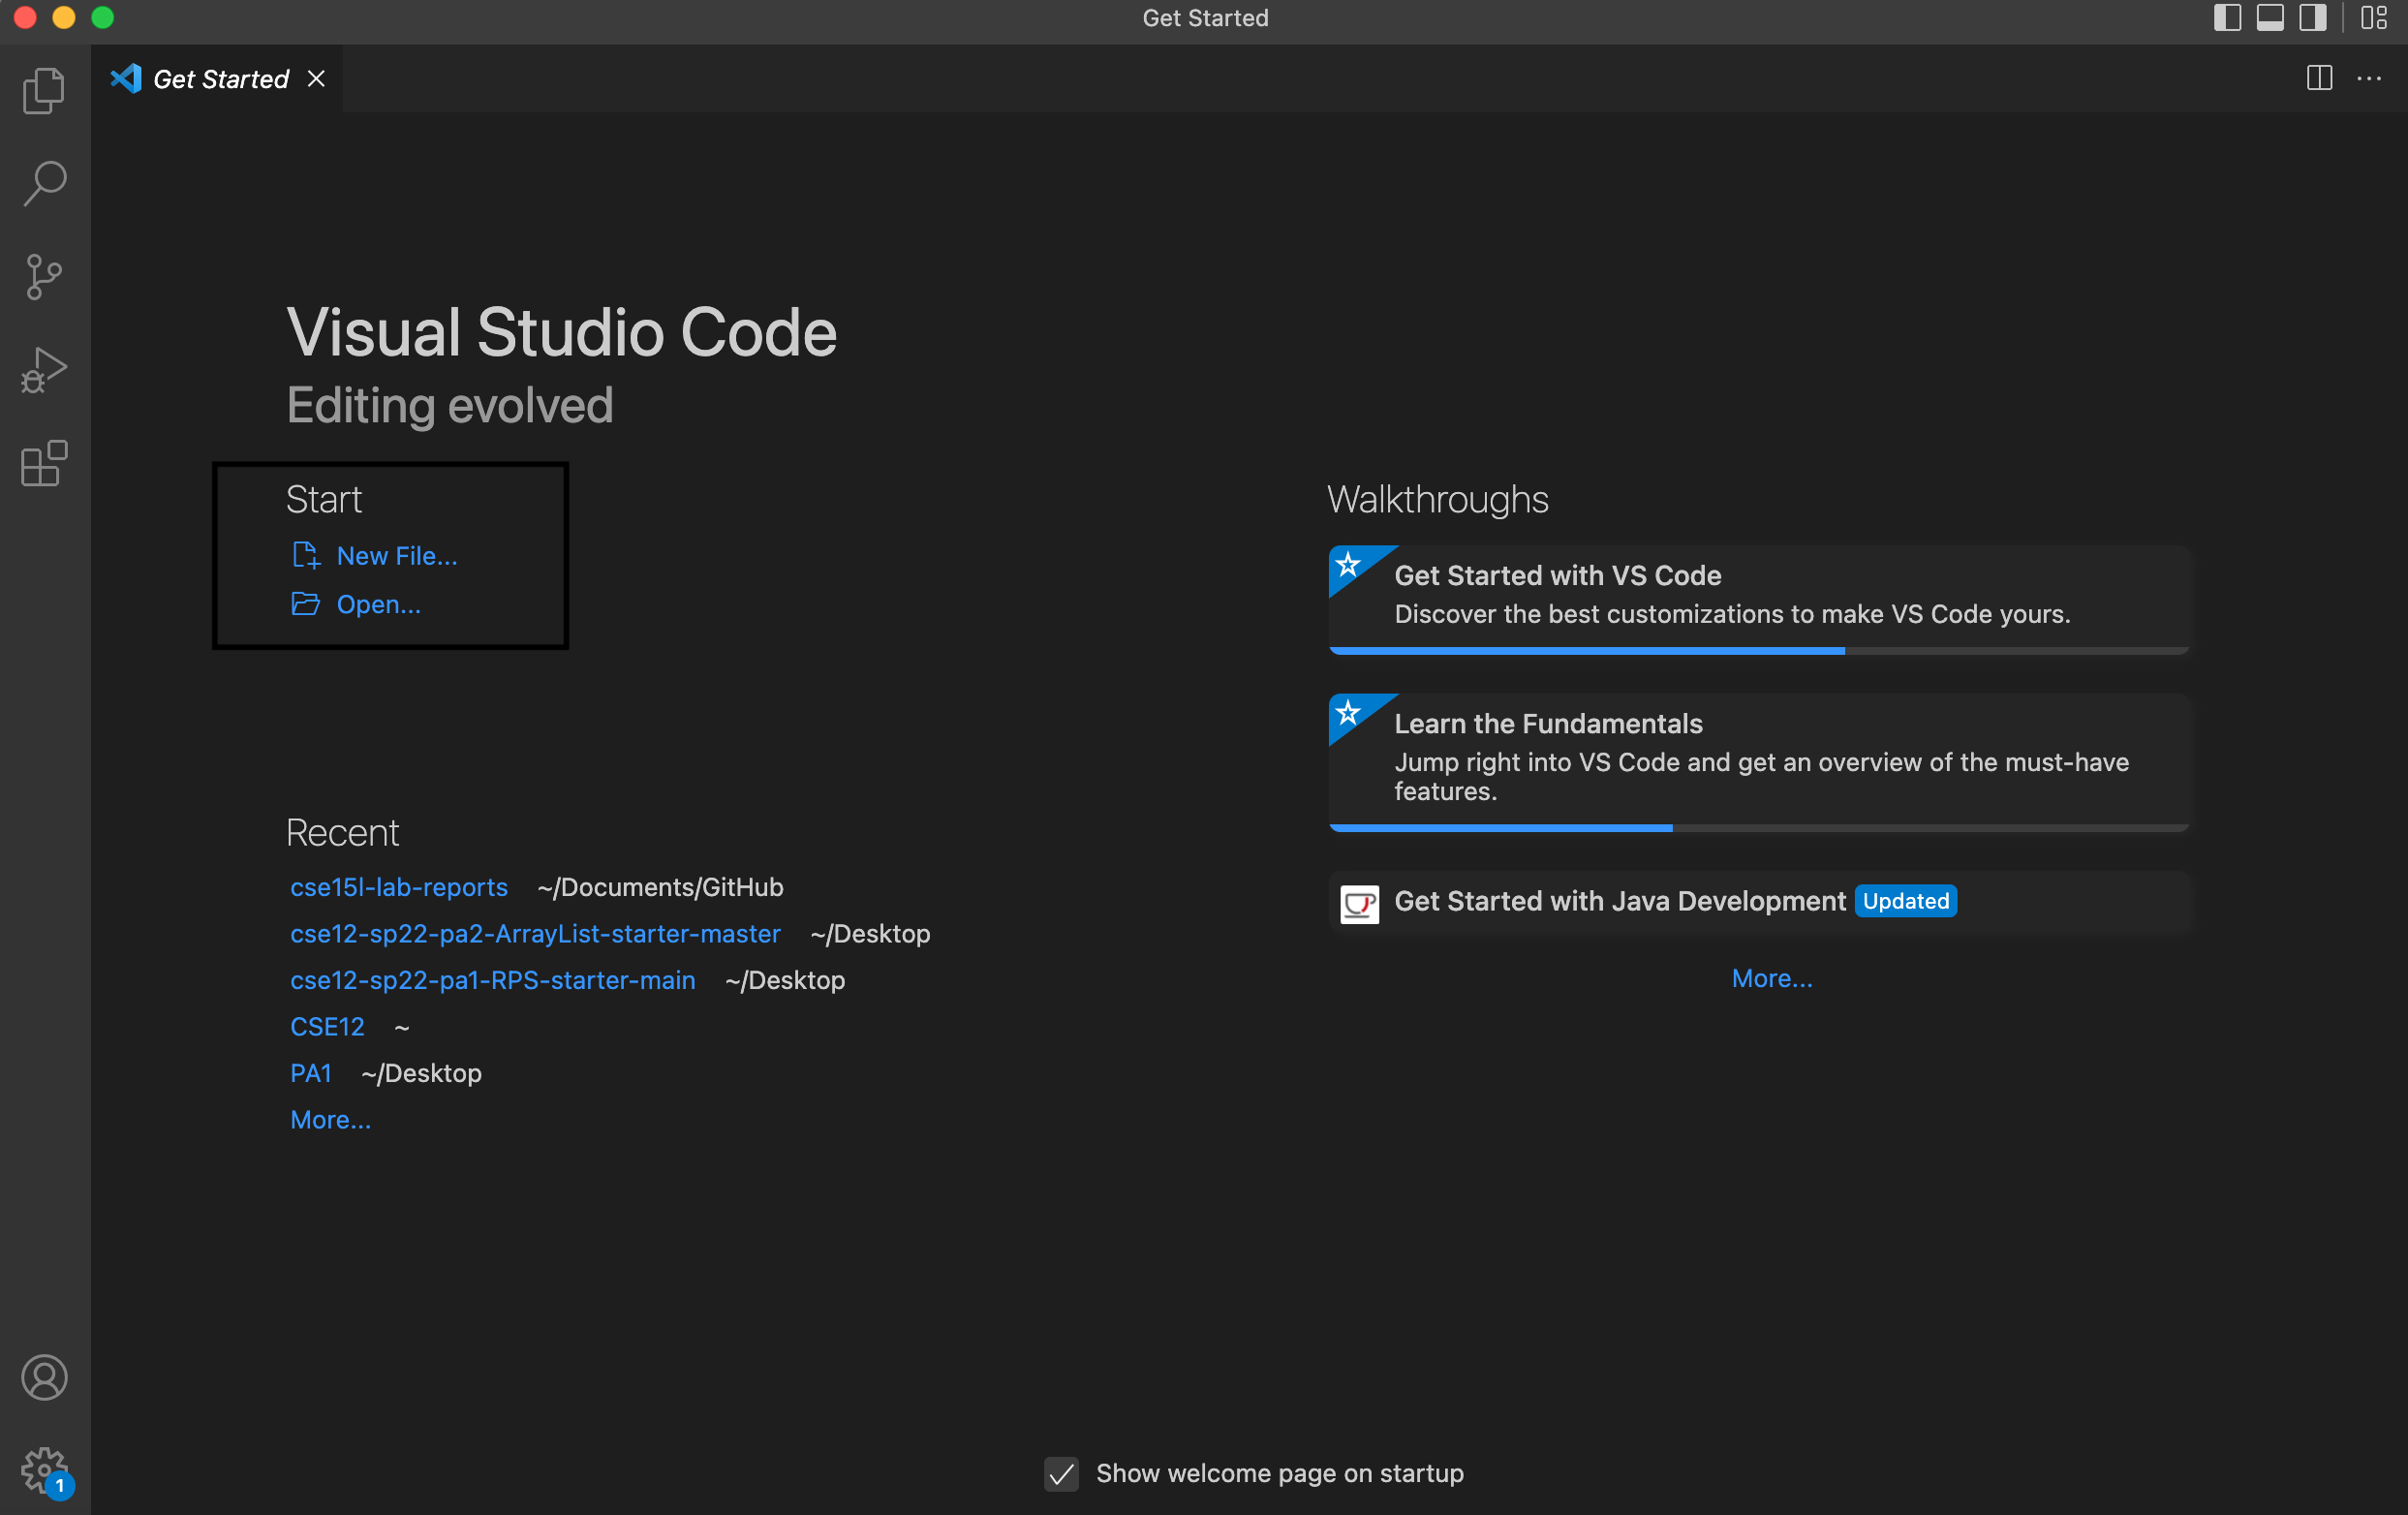Click More... under Recent list
Viewport: 2408px width, 1515px height.
[x=330, y=1120]
